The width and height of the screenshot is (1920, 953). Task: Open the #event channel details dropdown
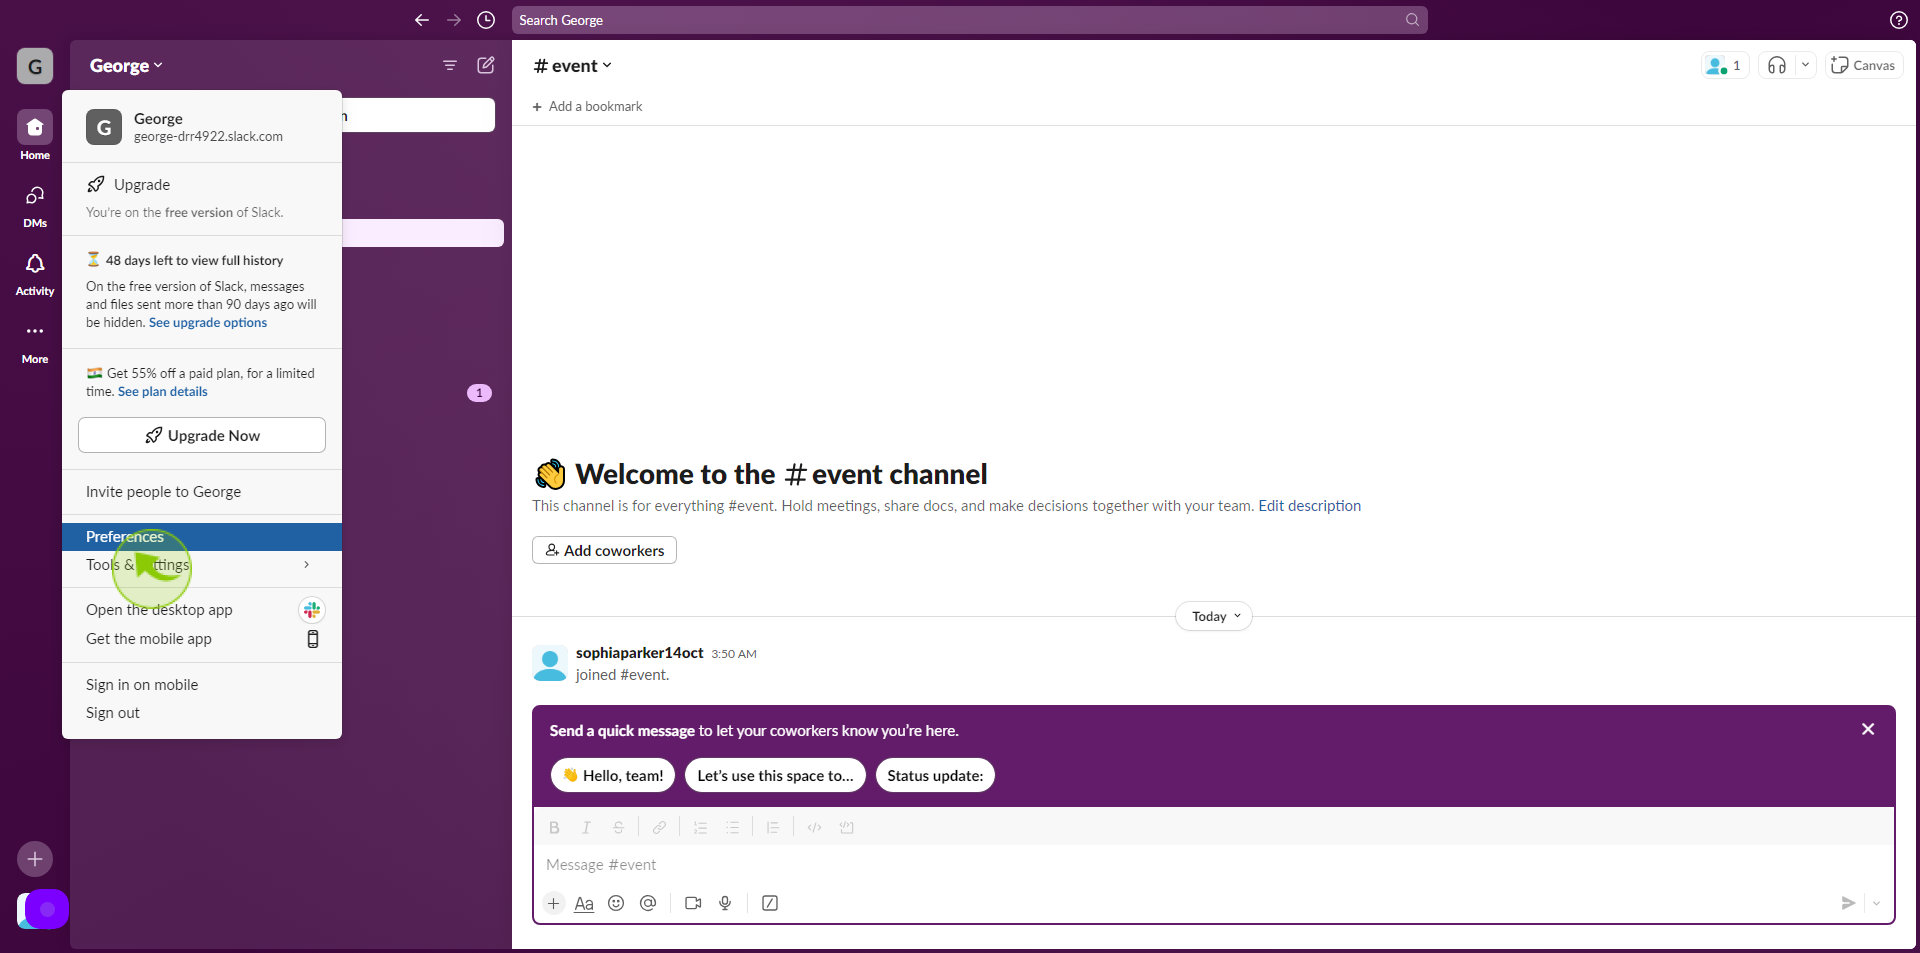(x=573, y=66)
